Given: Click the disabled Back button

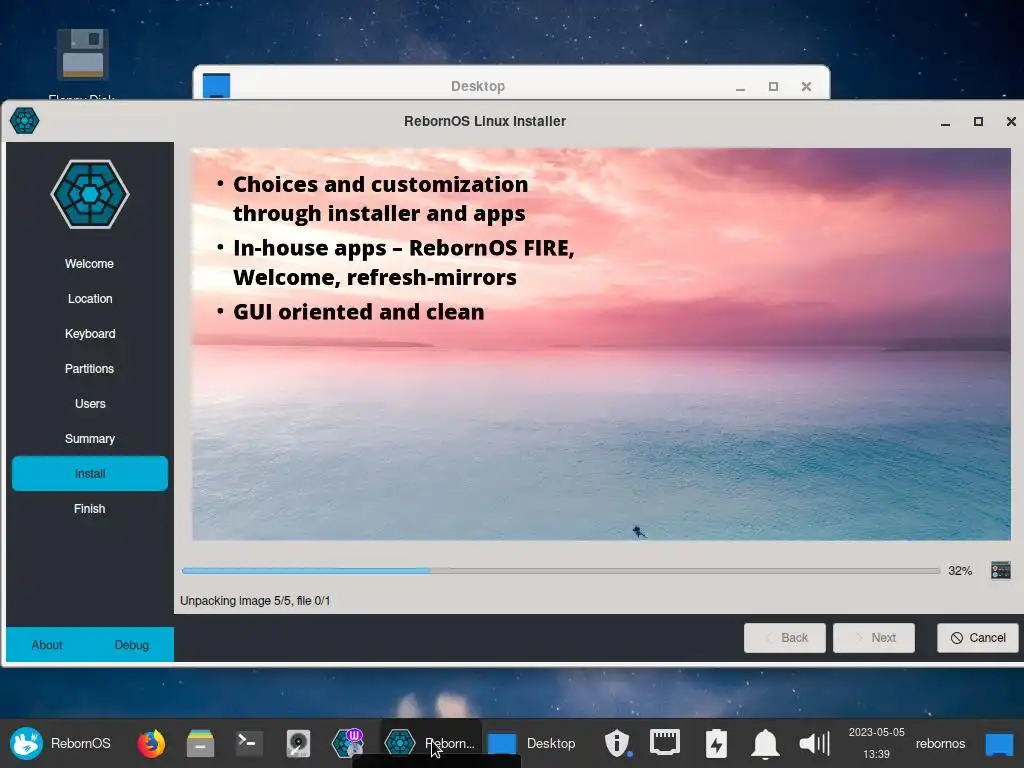Looking at the screenshot, I should 784,637.
